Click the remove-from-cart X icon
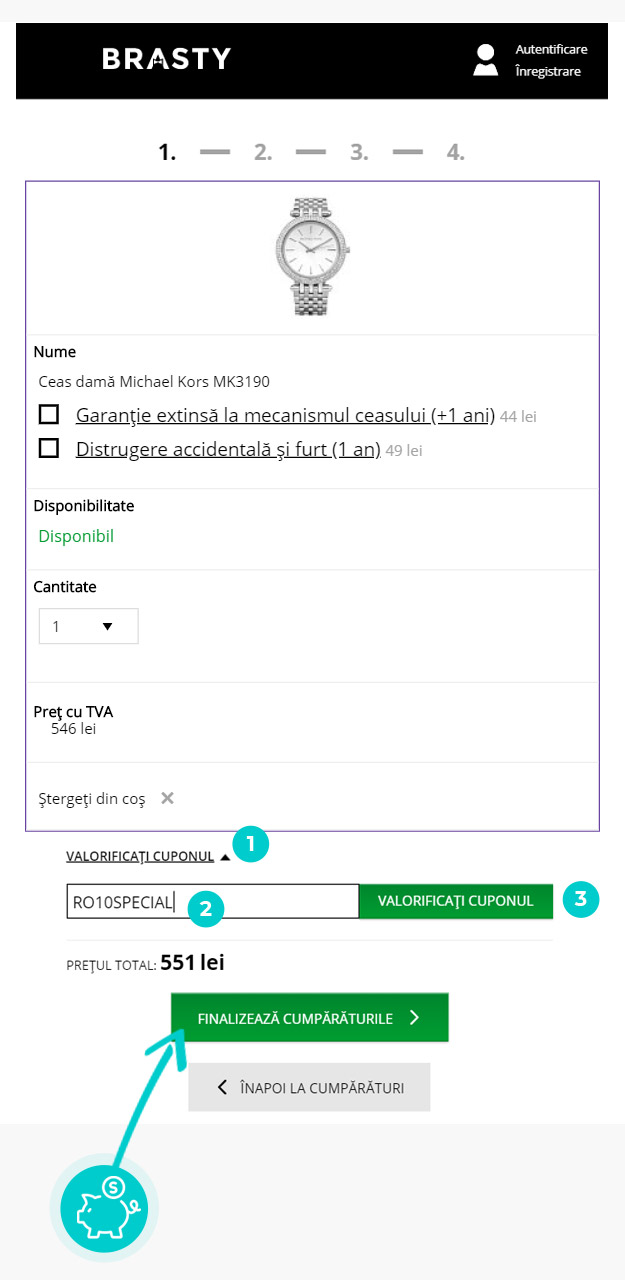625x1280 pixels. pyautogui.click(x=168, y=798)
